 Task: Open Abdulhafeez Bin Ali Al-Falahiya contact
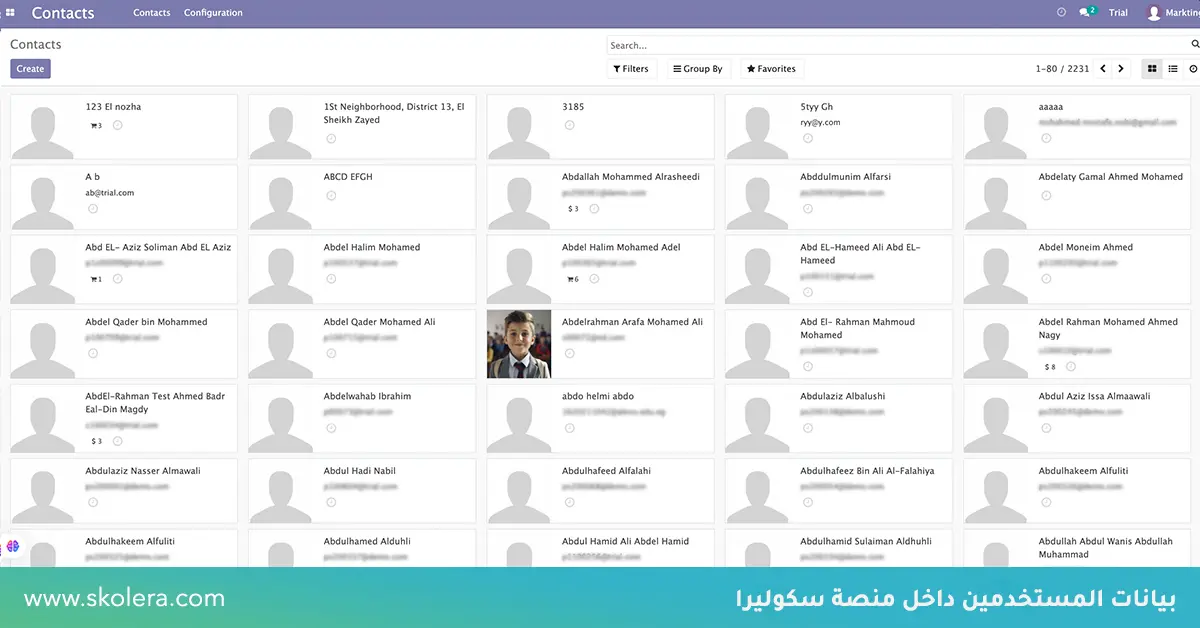839,491
